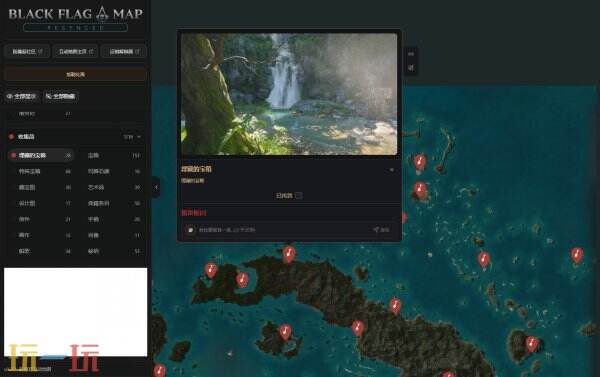Click the small icon right of the popup title
The image size is (600, 377).
coord(391,170)
